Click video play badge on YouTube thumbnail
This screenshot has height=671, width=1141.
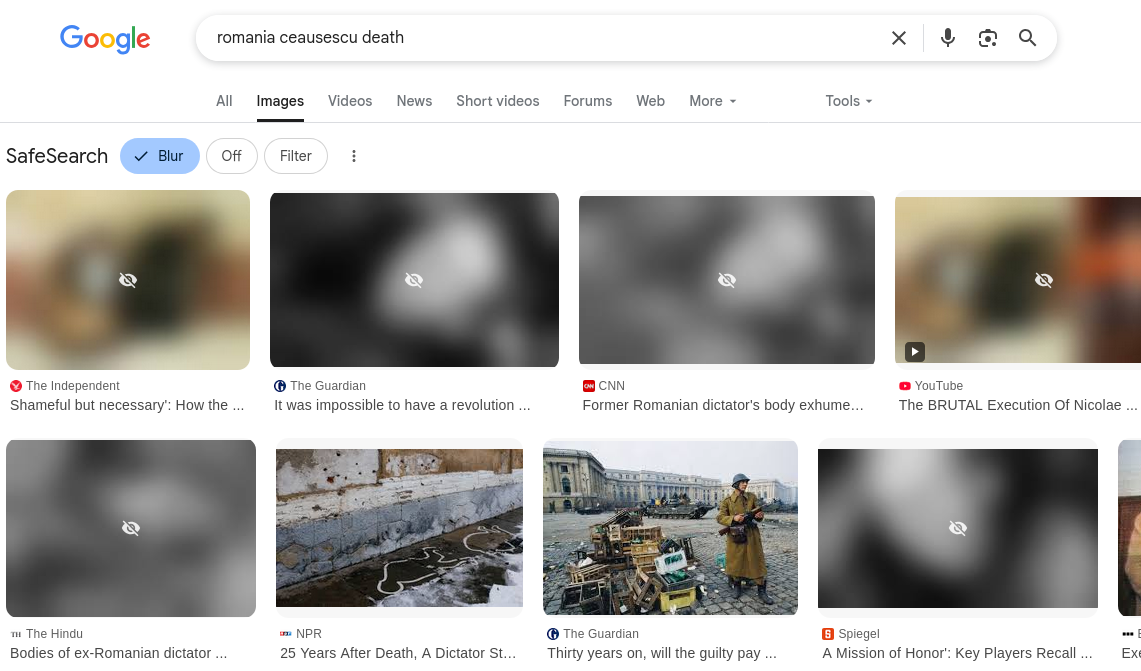pyautogui.click(x=915, y=352)
